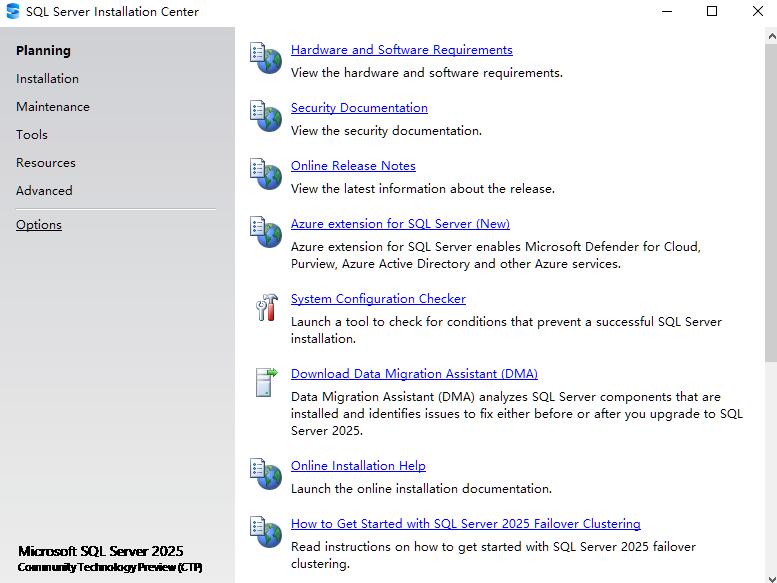Click the globe icon beside Online Installation Help

point(266,474)
